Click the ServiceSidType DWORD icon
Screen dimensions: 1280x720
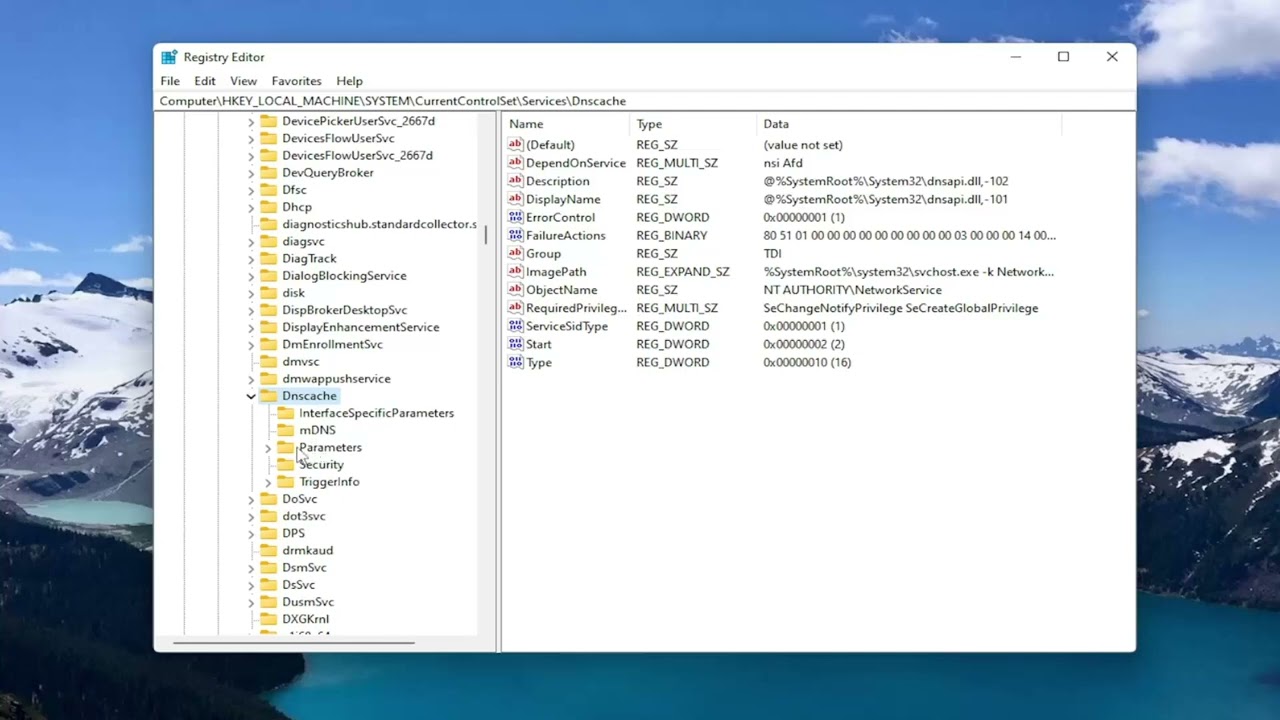pyautogui.click(x=515, y=326)
